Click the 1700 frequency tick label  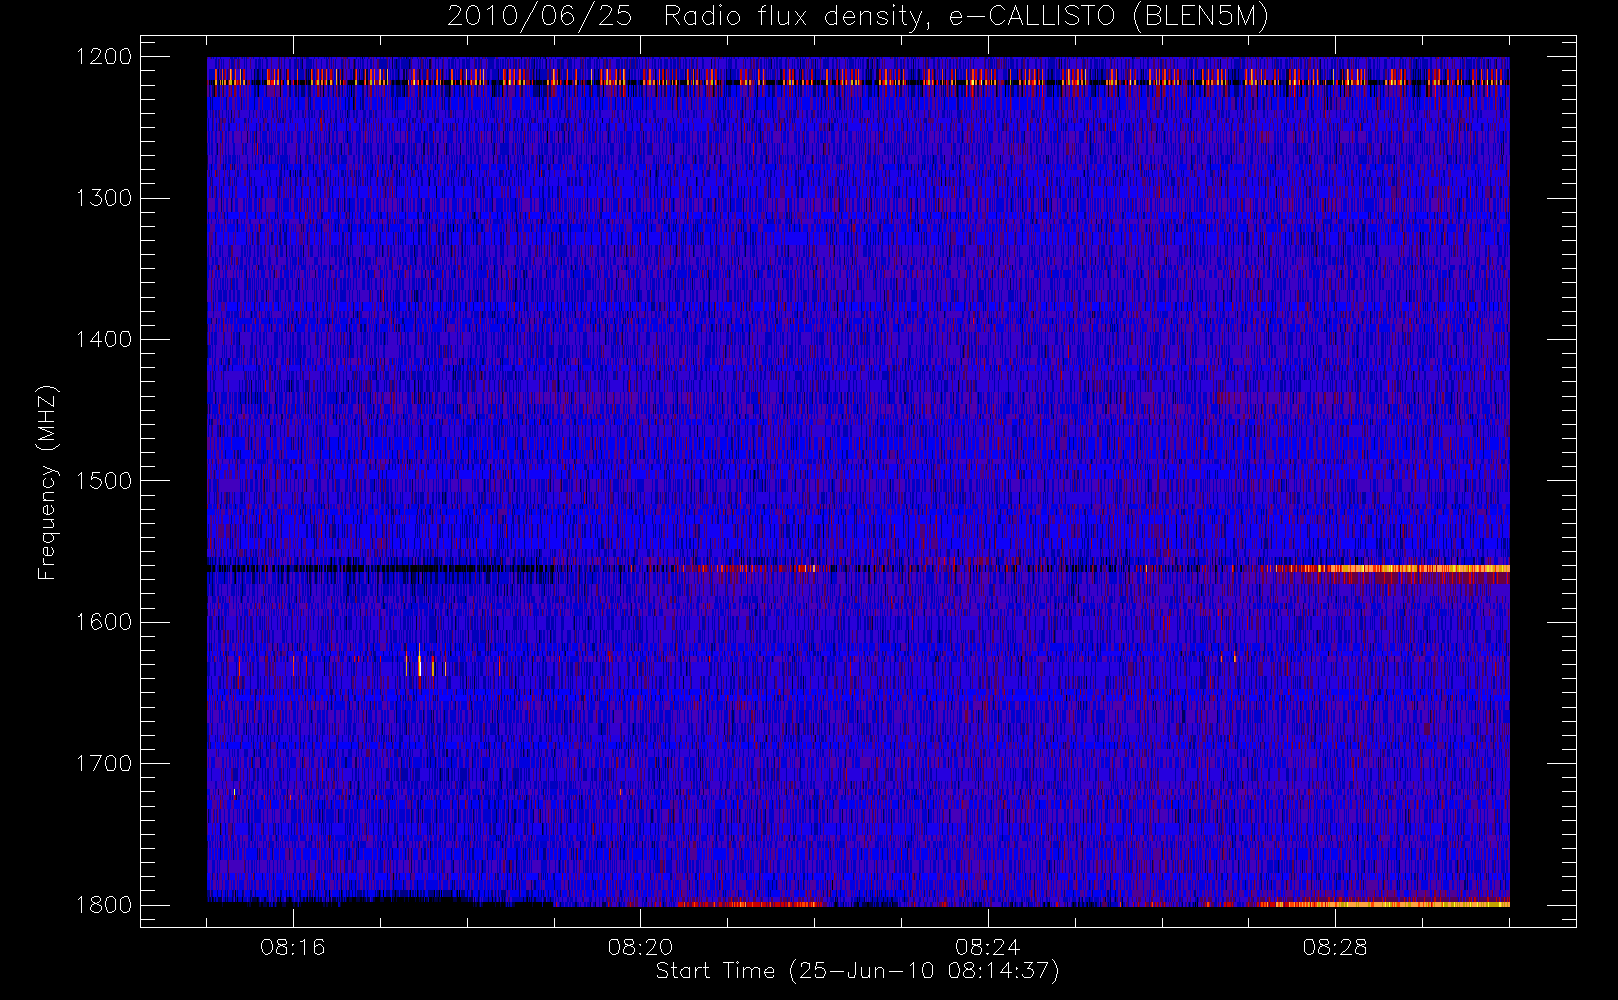[104, 764]
